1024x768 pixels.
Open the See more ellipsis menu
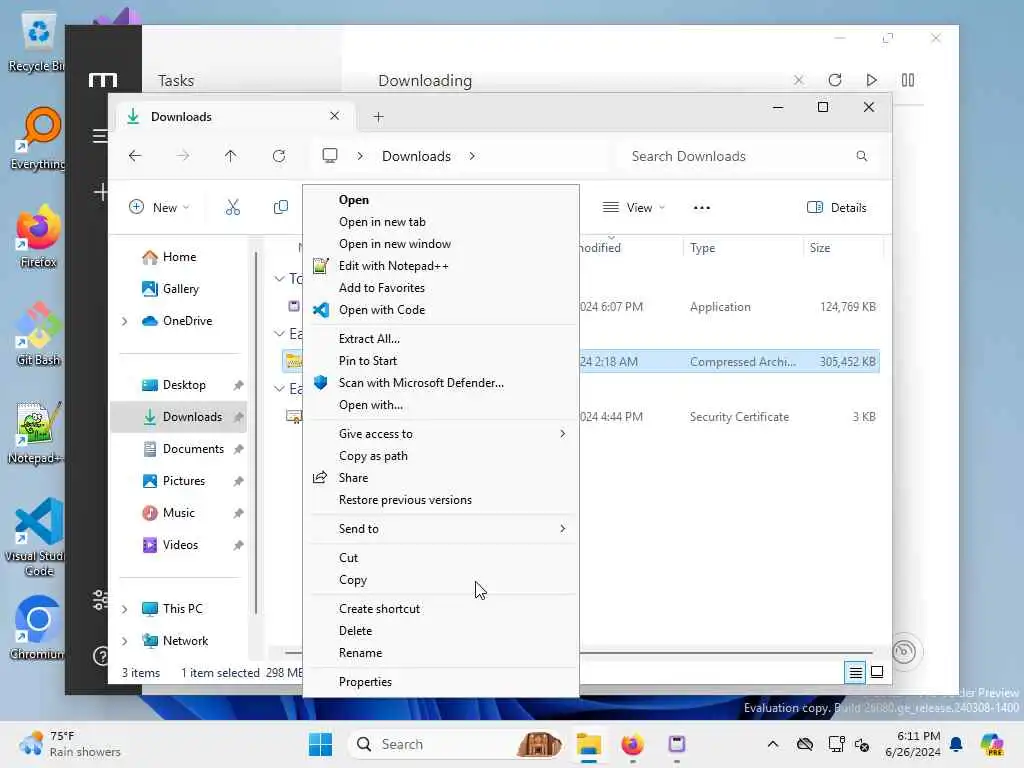pos(701,208)
